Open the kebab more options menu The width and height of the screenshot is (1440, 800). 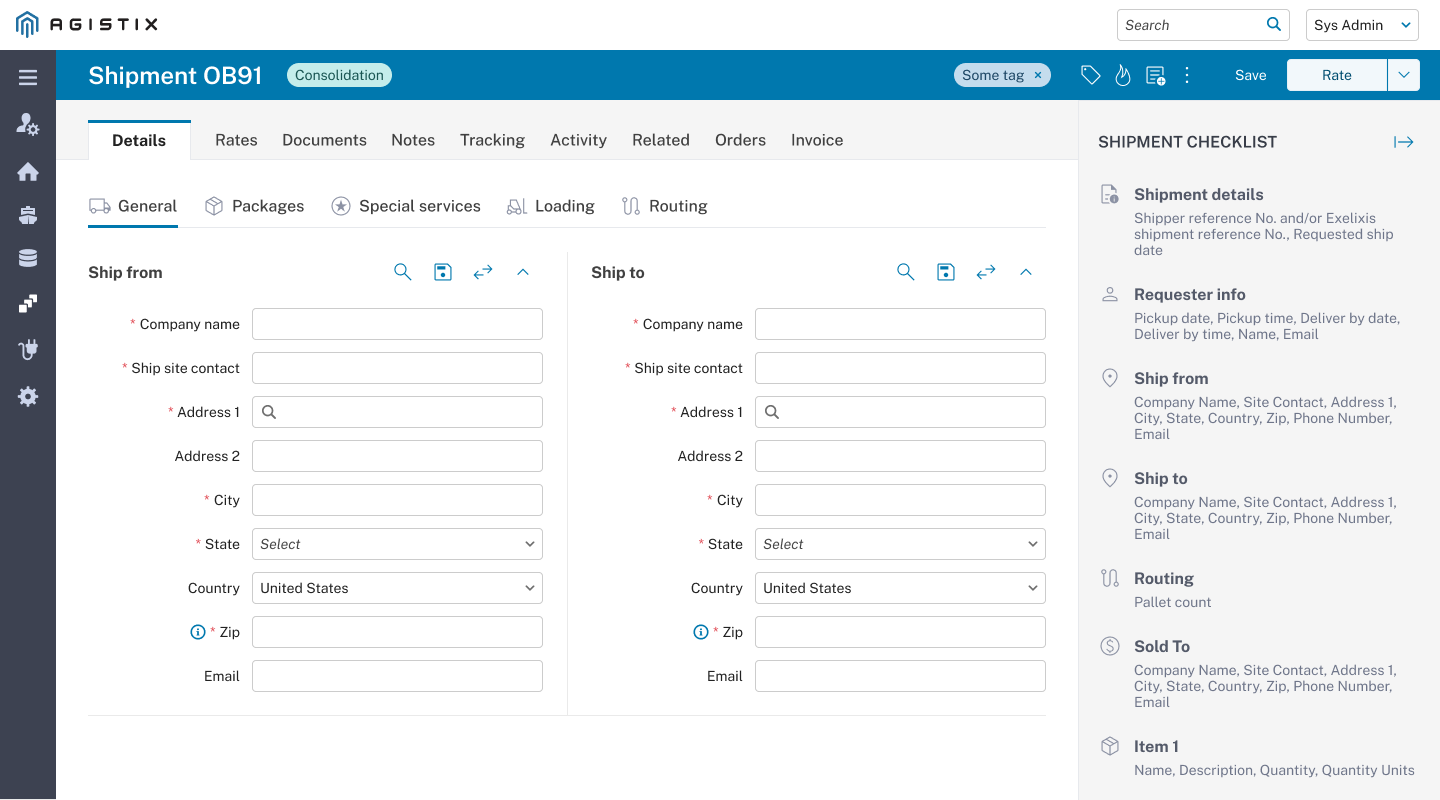pos(1187,75)
